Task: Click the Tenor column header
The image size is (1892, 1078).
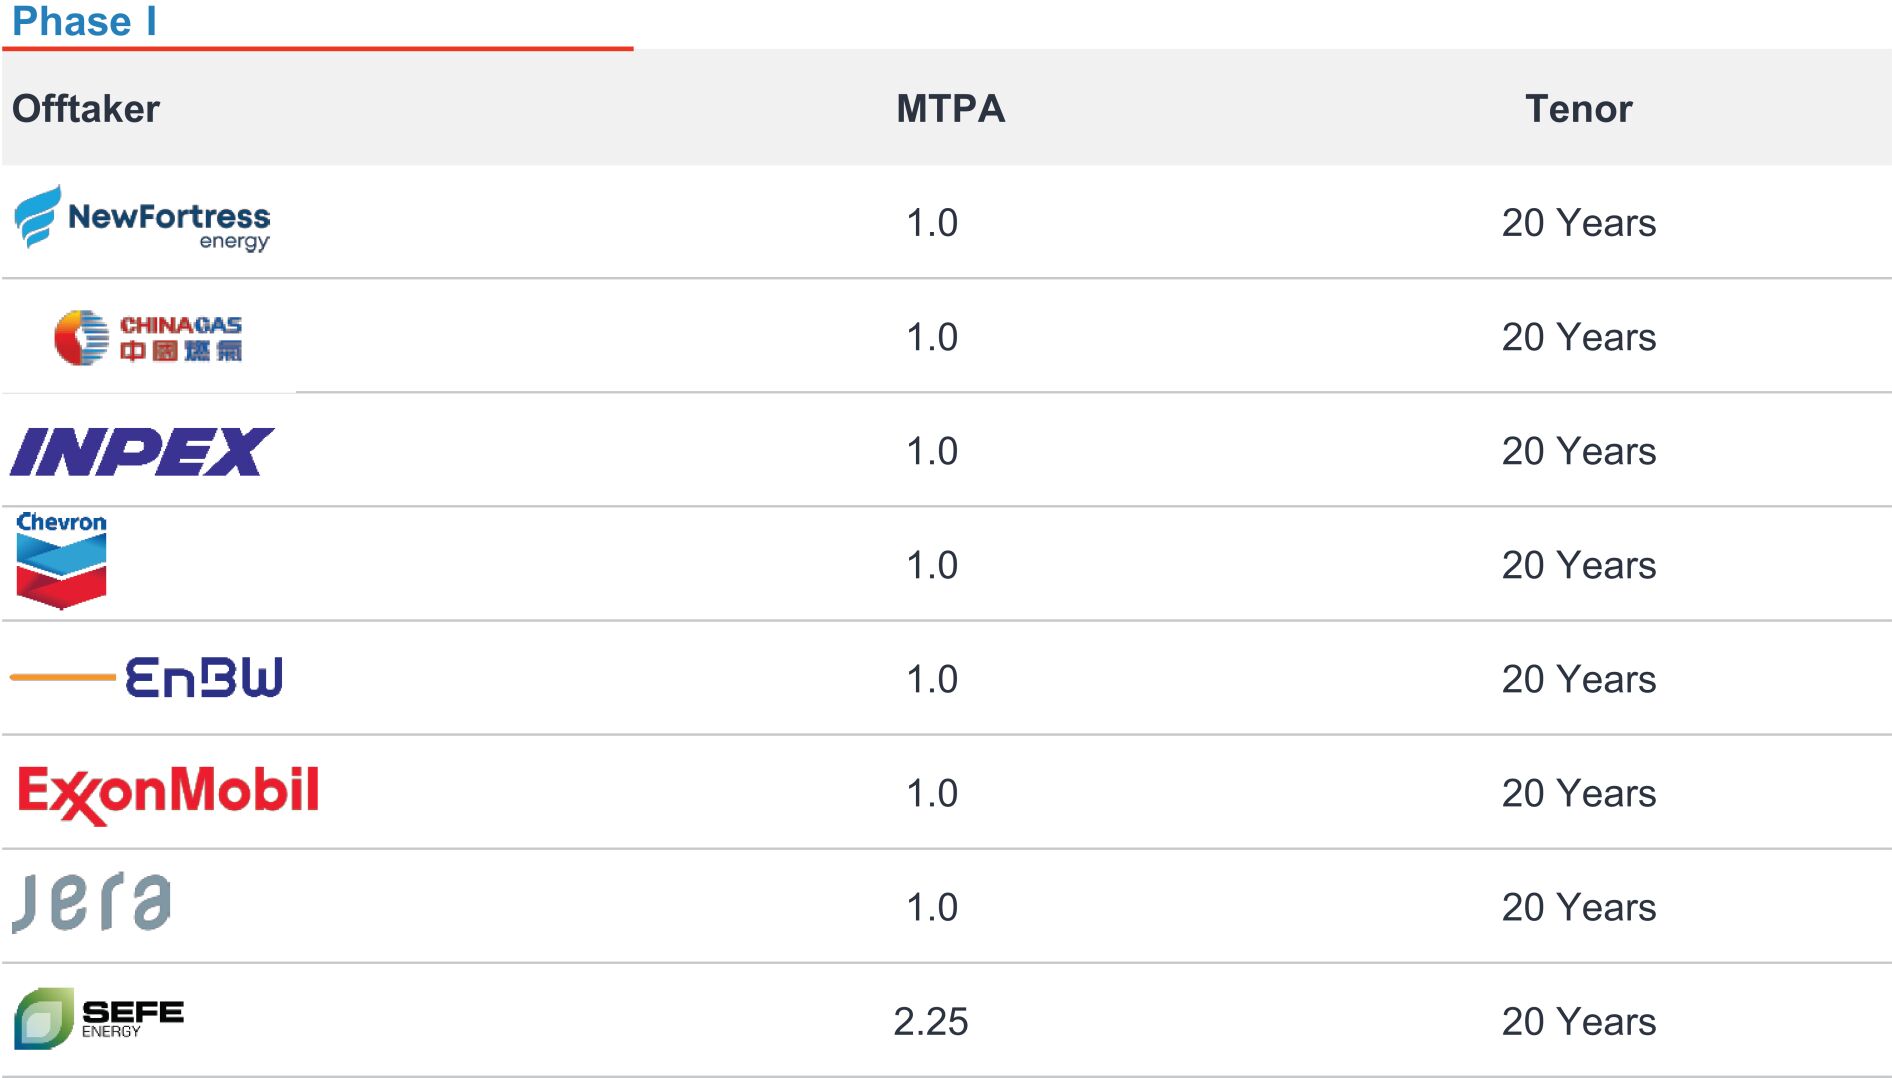Action: pyautogui.click(x=1578, y=109)
